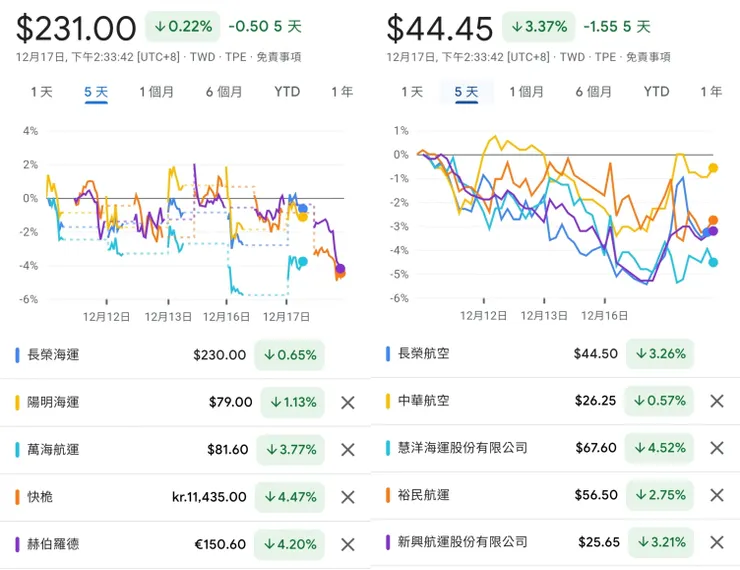
Task: Click the price $67.60 of 慧洋海運
Action: click(x=596, y=448)
